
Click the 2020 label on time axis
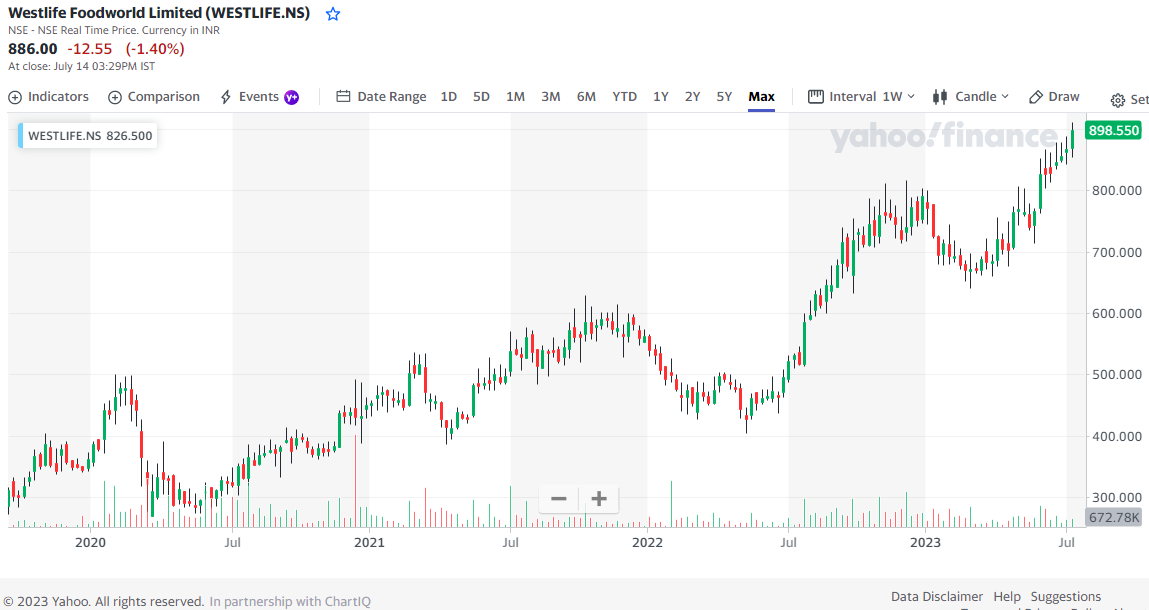click(x=90, y=543)
